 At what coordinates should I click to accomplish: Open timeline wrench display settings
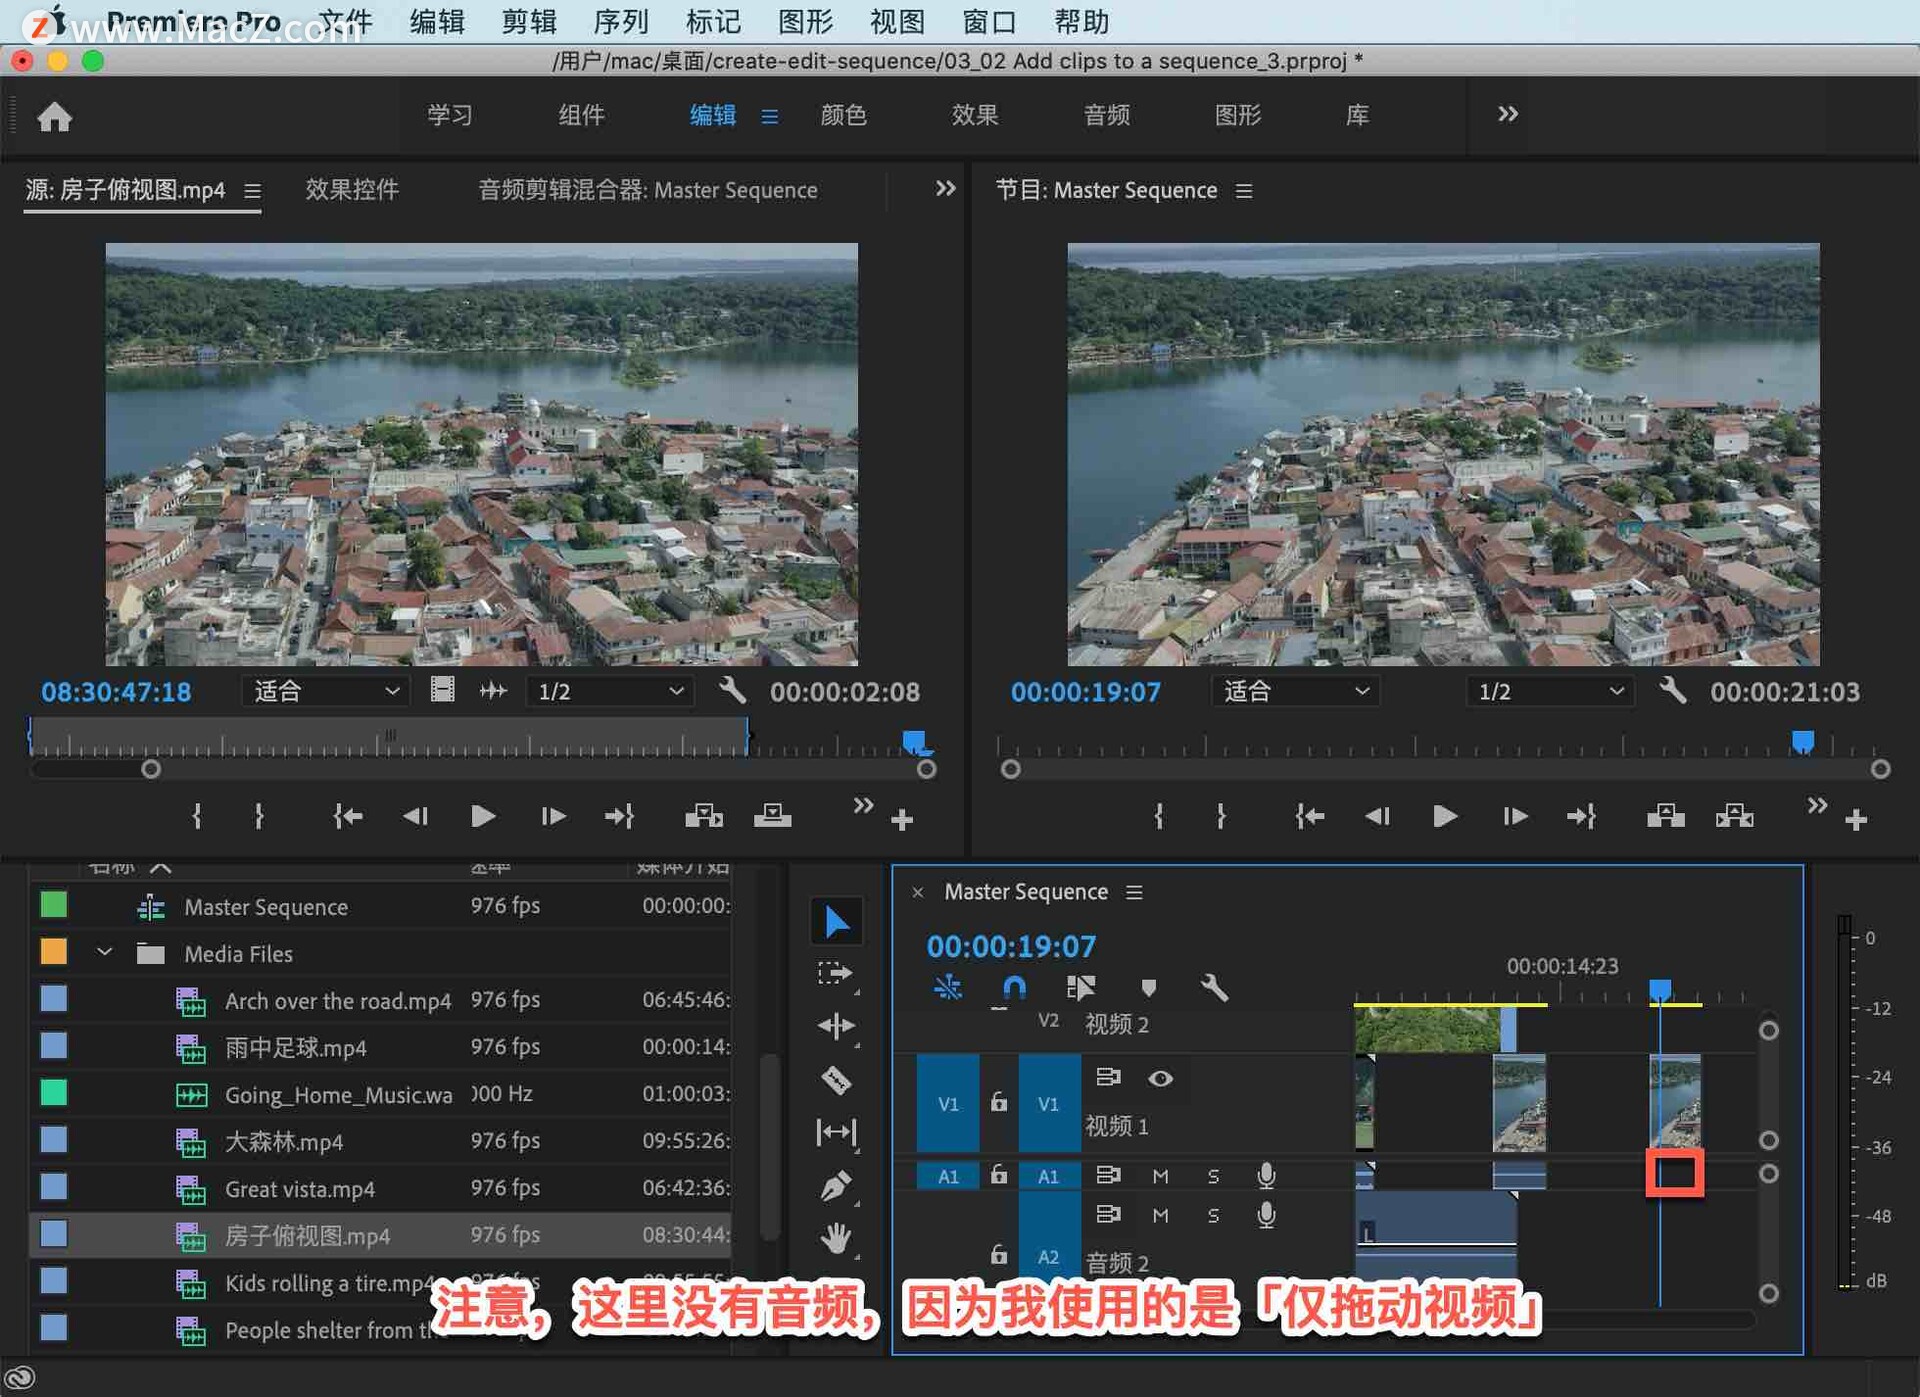(x=1214, y=988)
